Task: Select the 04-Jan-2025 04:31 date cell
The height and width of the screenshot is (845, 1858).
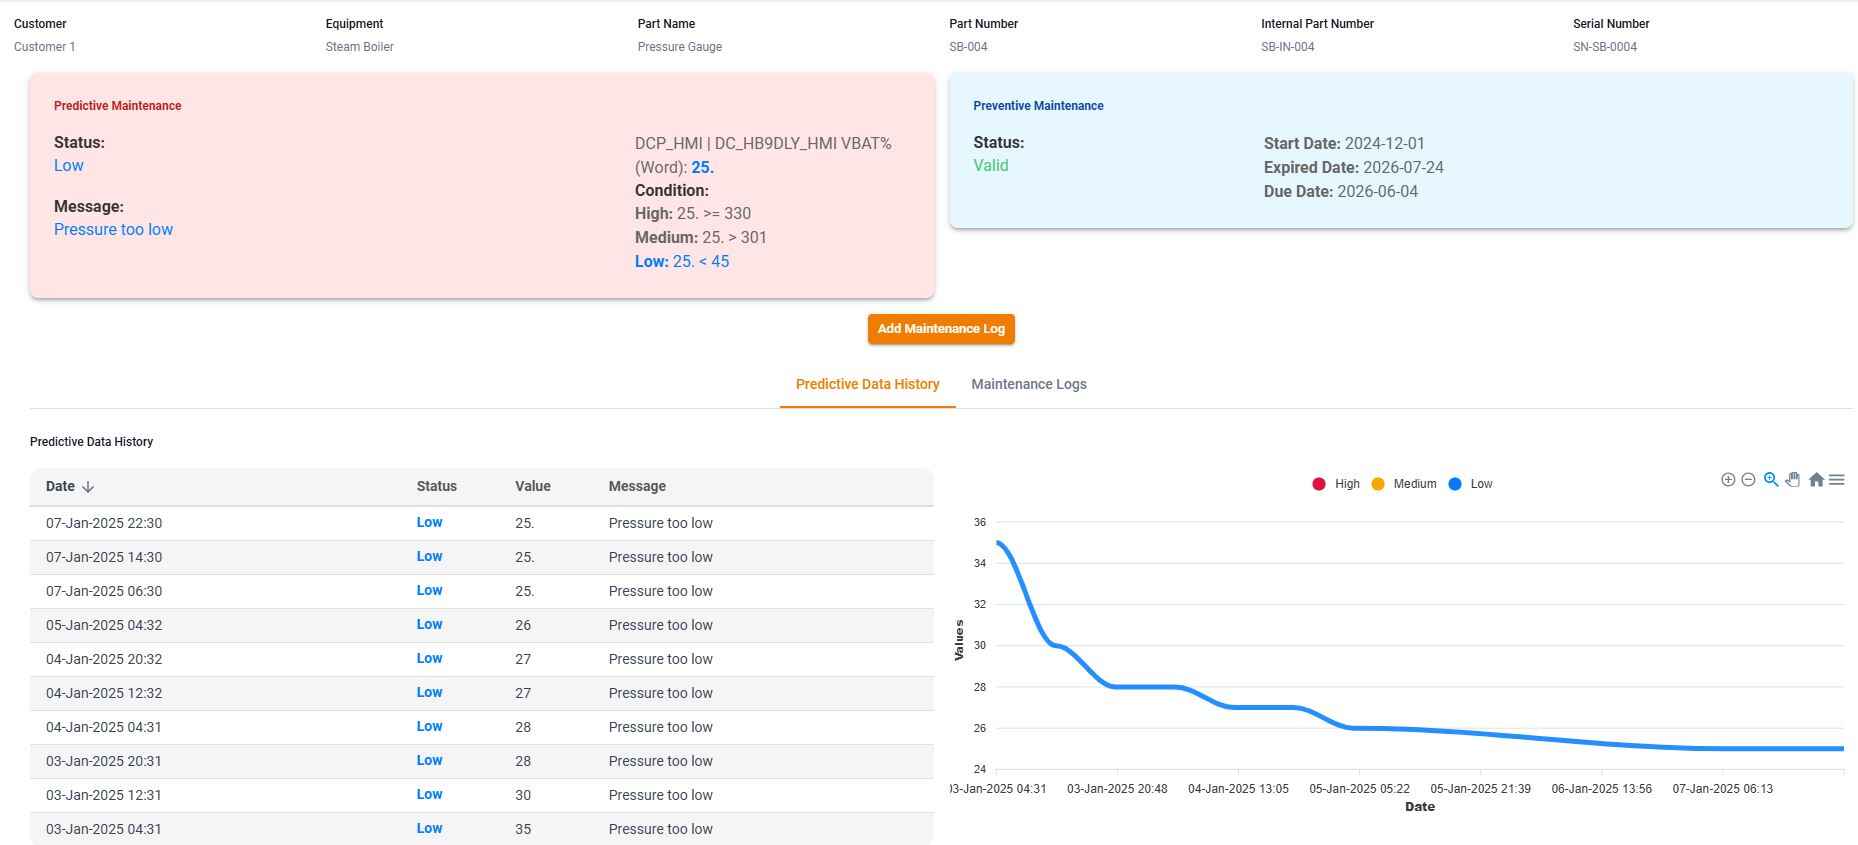Action: (x=104, y=727)
